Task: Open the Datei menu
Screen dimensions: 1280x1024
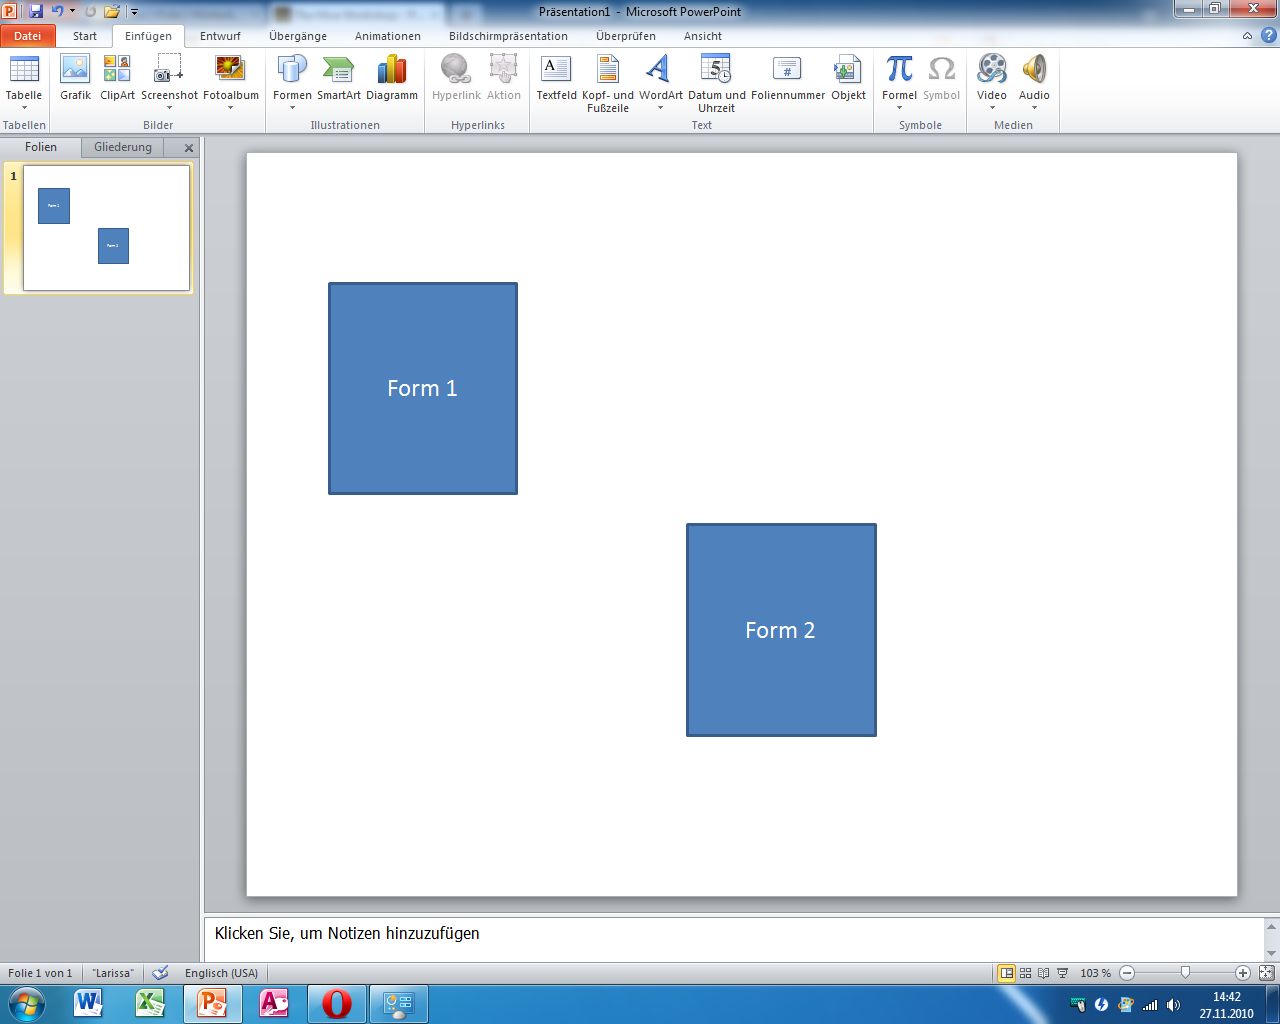Action: coord(27,35)
